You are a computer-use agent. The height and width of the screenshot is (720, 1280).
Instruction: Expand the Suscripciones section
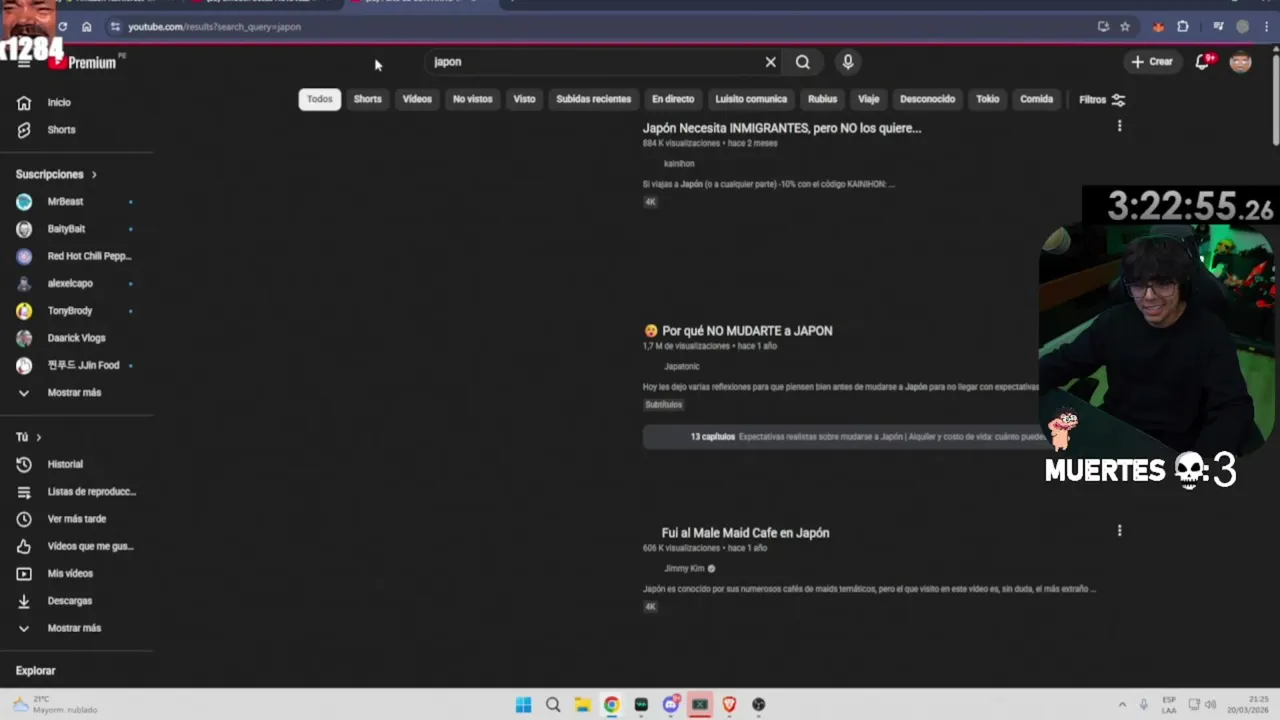click(56, 174)
